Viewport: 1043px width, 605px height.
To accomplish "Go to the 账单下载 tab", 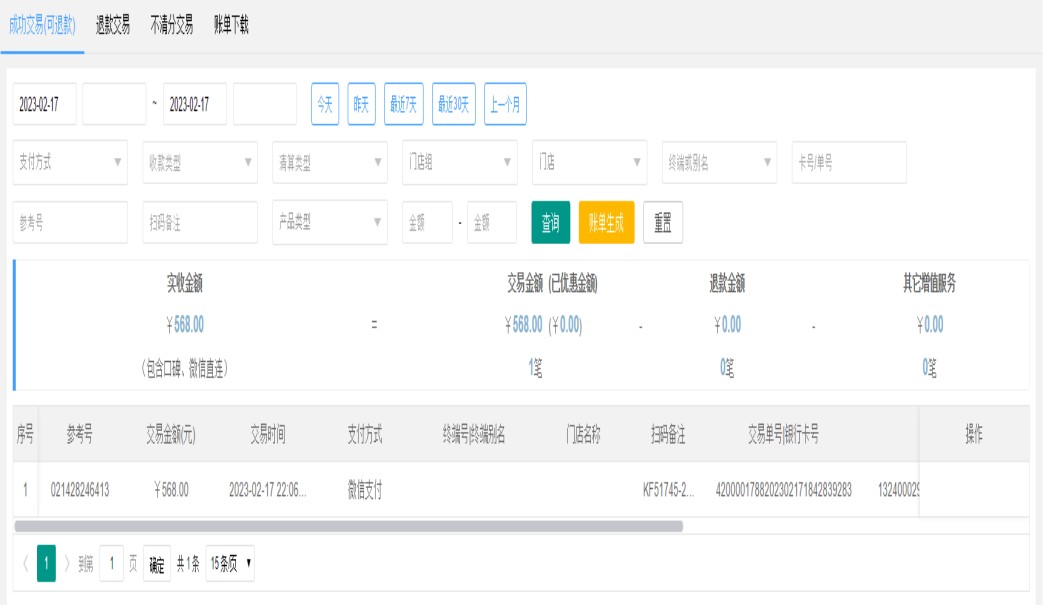I will pyautogui.click(x=231, y=26).
